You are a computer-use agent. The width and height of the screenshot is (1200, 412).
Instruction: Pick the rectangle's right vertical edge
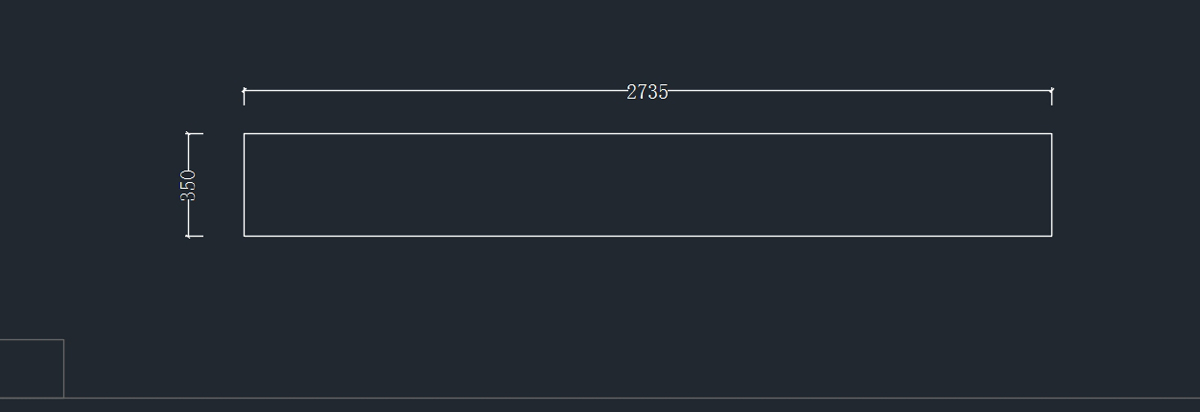(1052, 185)
